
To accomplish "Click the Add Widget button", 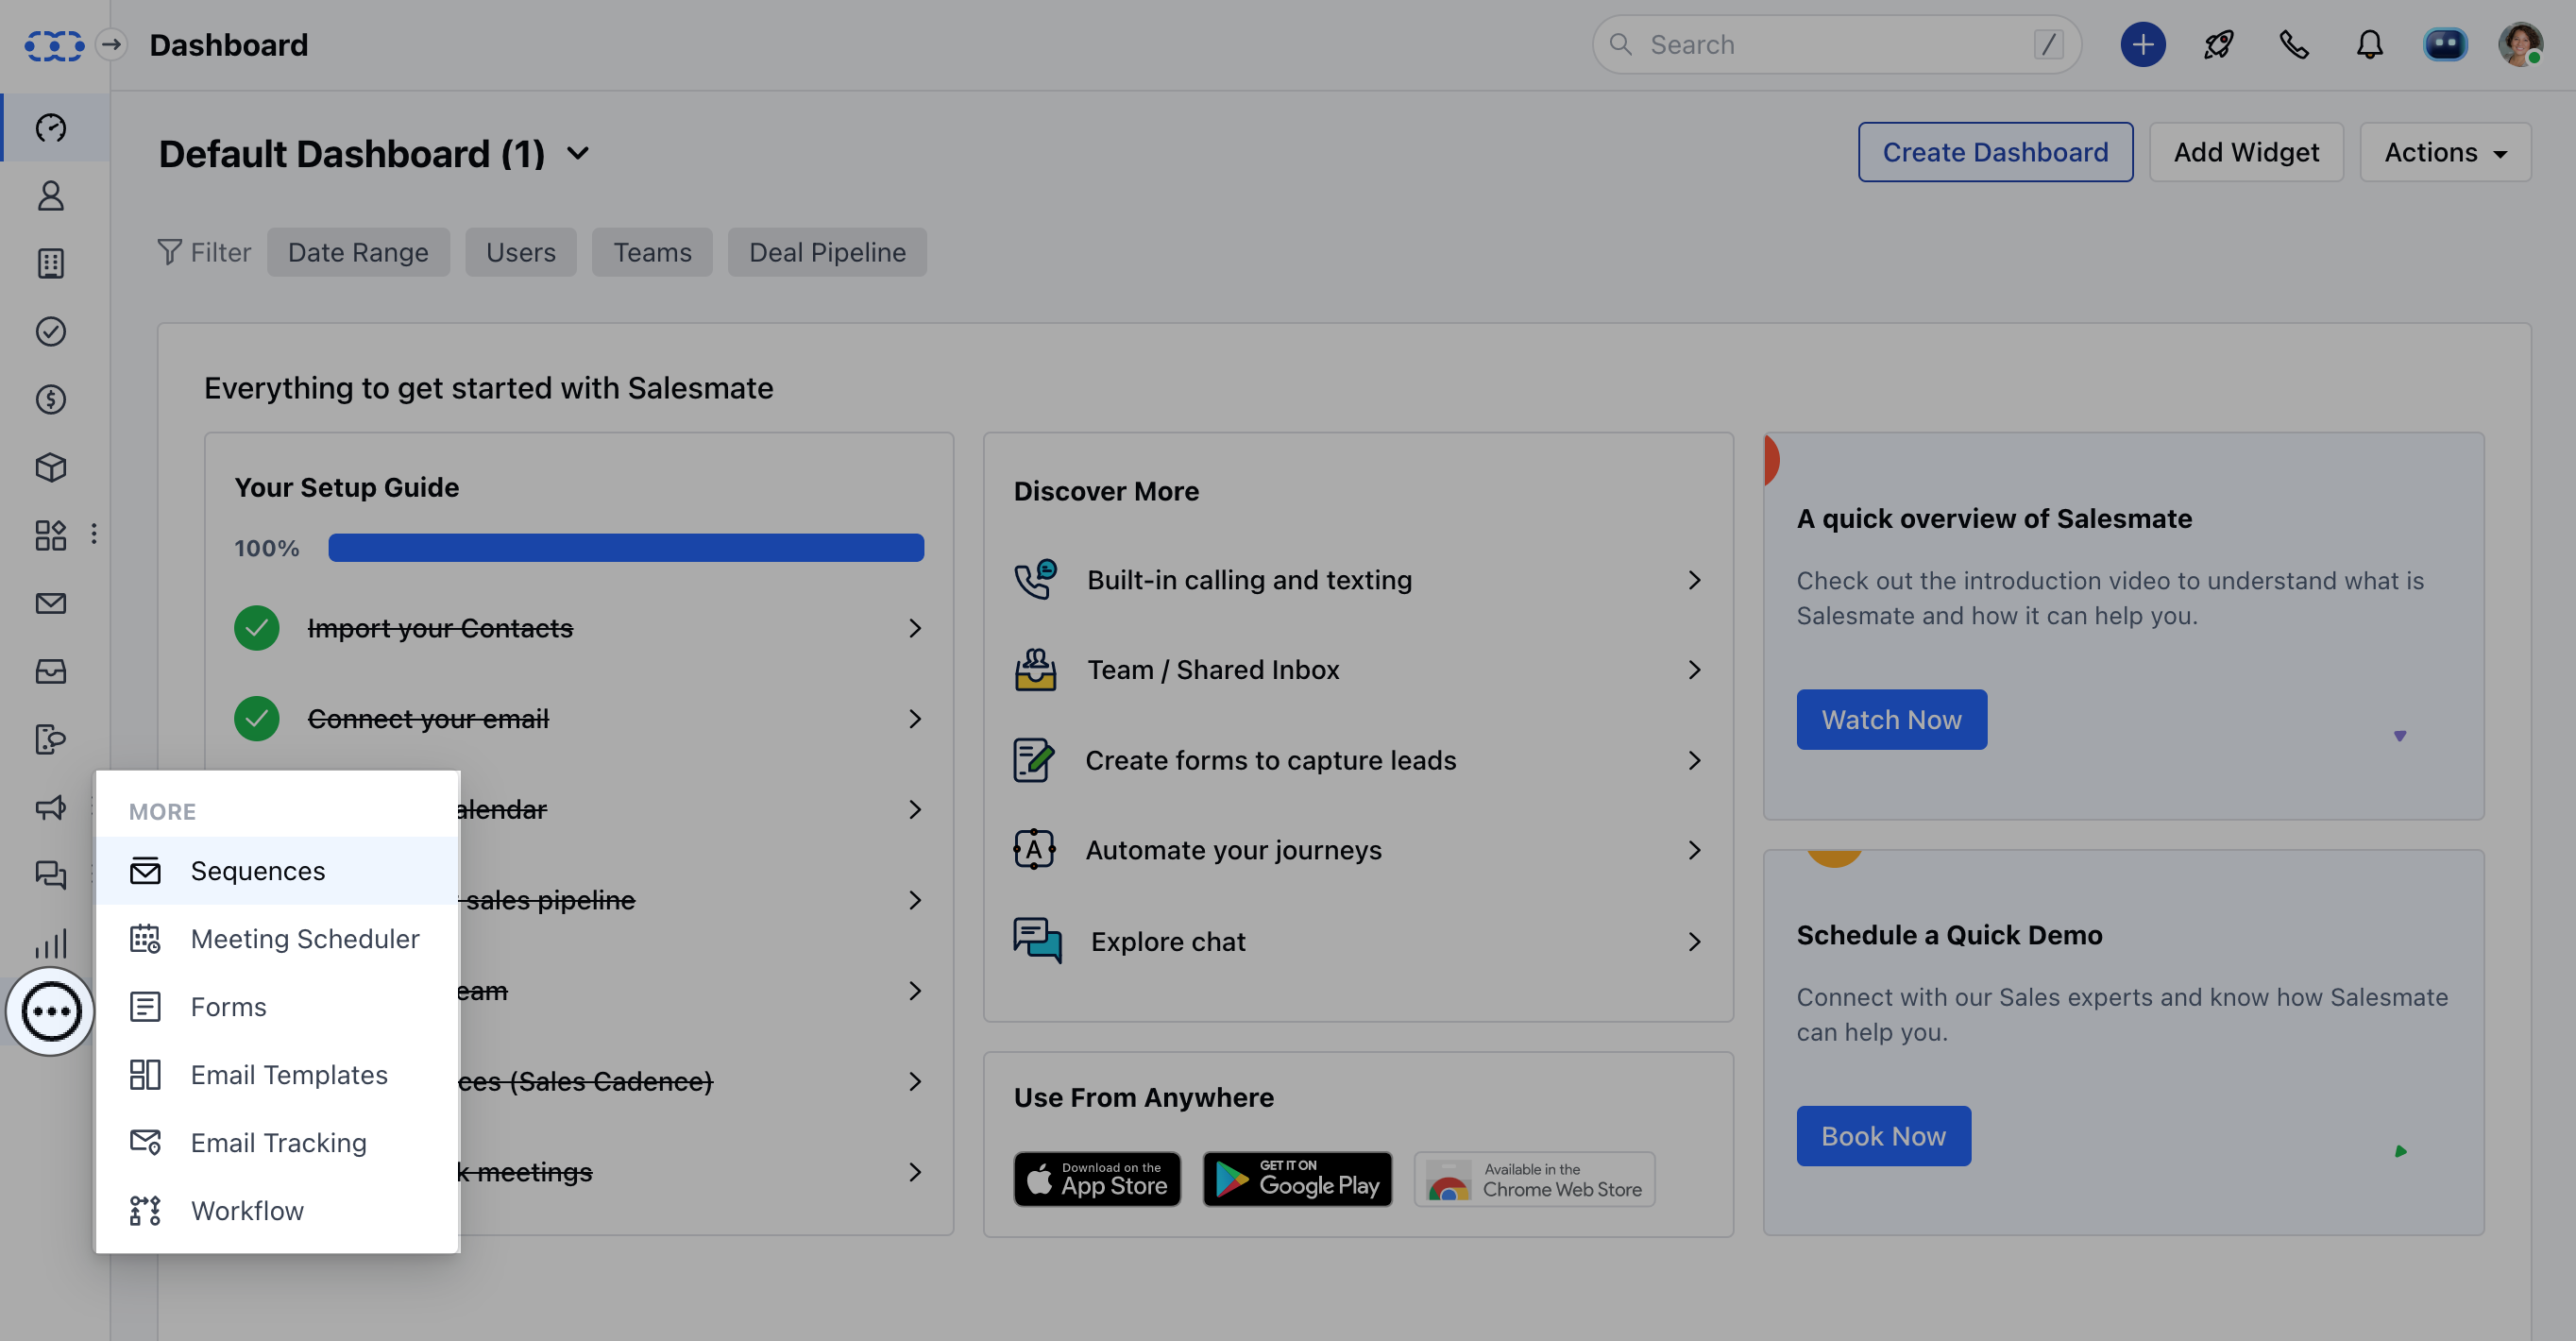I will (x=2246, y=152).
